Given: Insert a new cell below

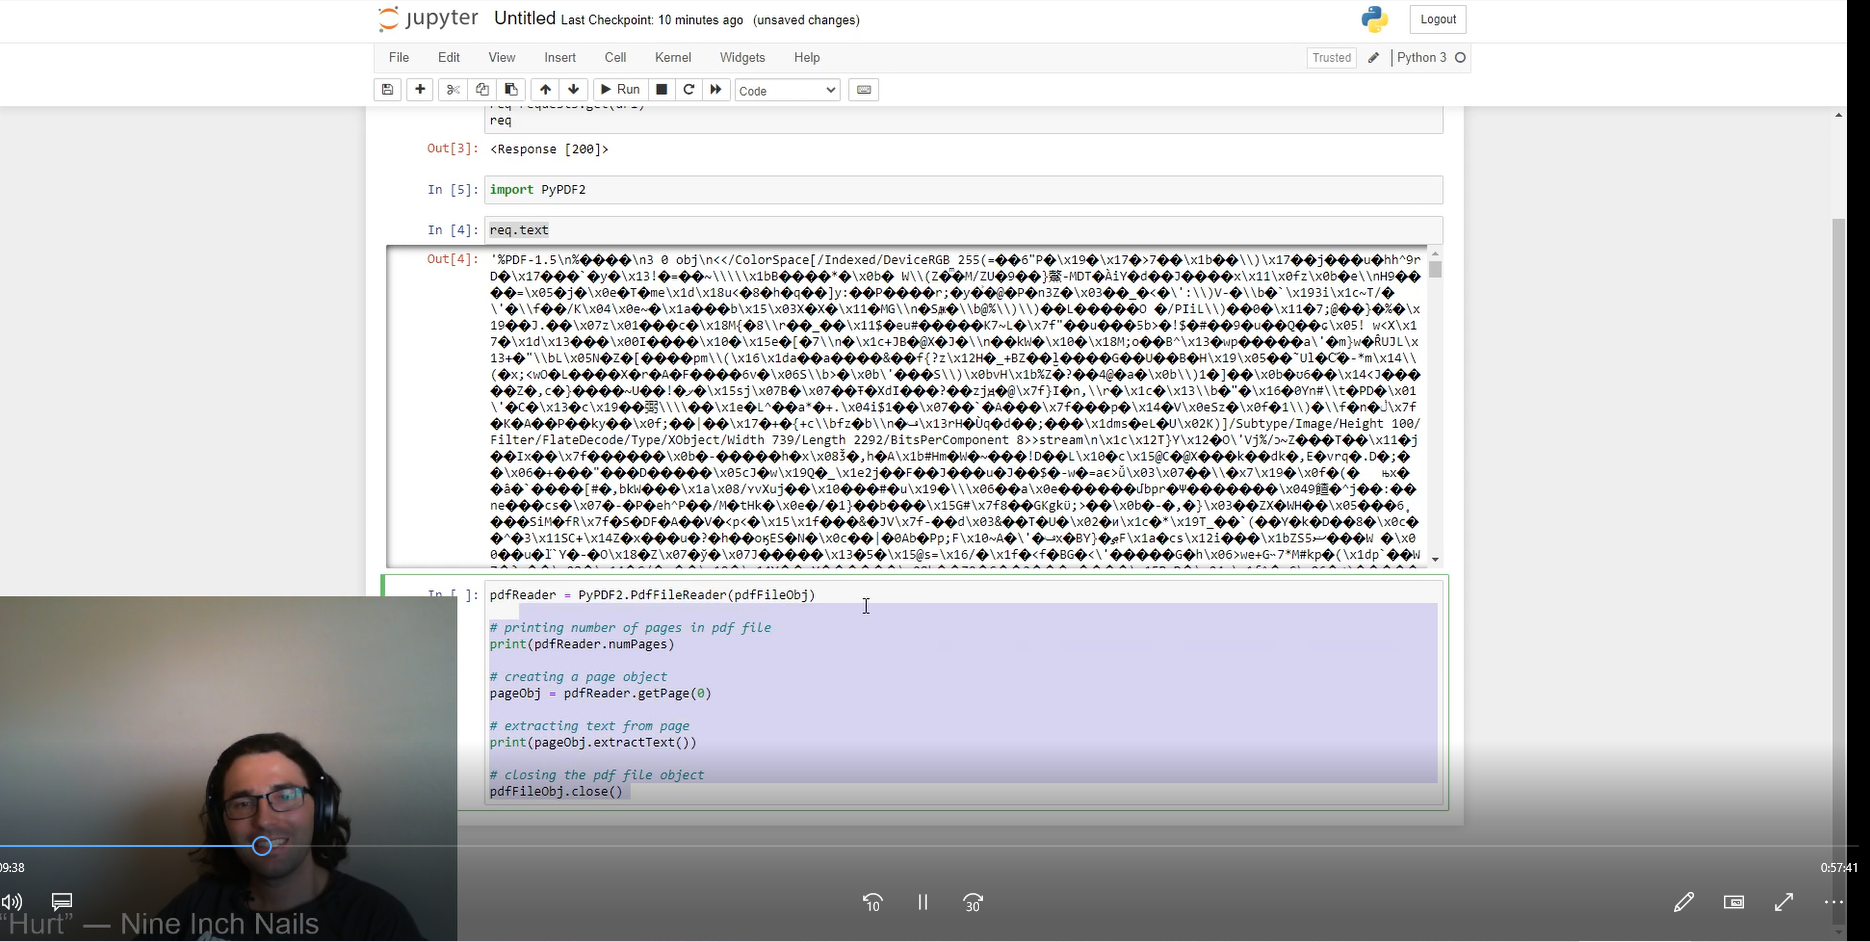Looking at the screenshot, I should (419, 90).
